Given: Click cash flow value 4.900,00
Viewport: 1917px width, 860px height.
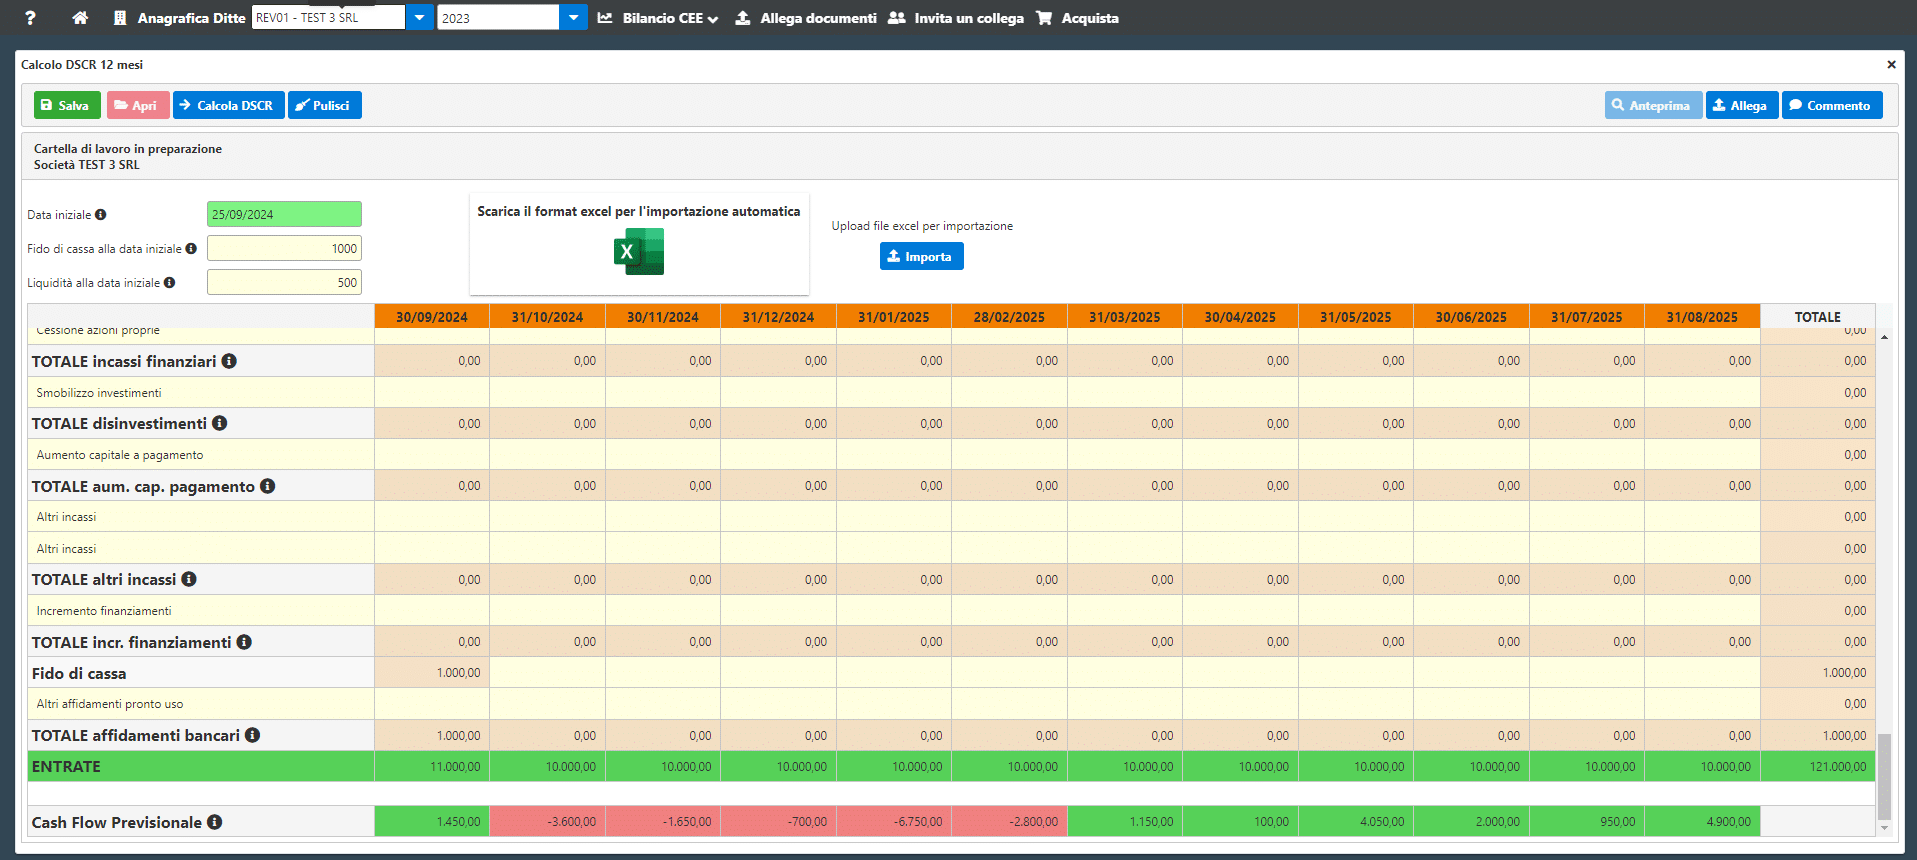Looking at the screenshot, I should [1702, 821].
